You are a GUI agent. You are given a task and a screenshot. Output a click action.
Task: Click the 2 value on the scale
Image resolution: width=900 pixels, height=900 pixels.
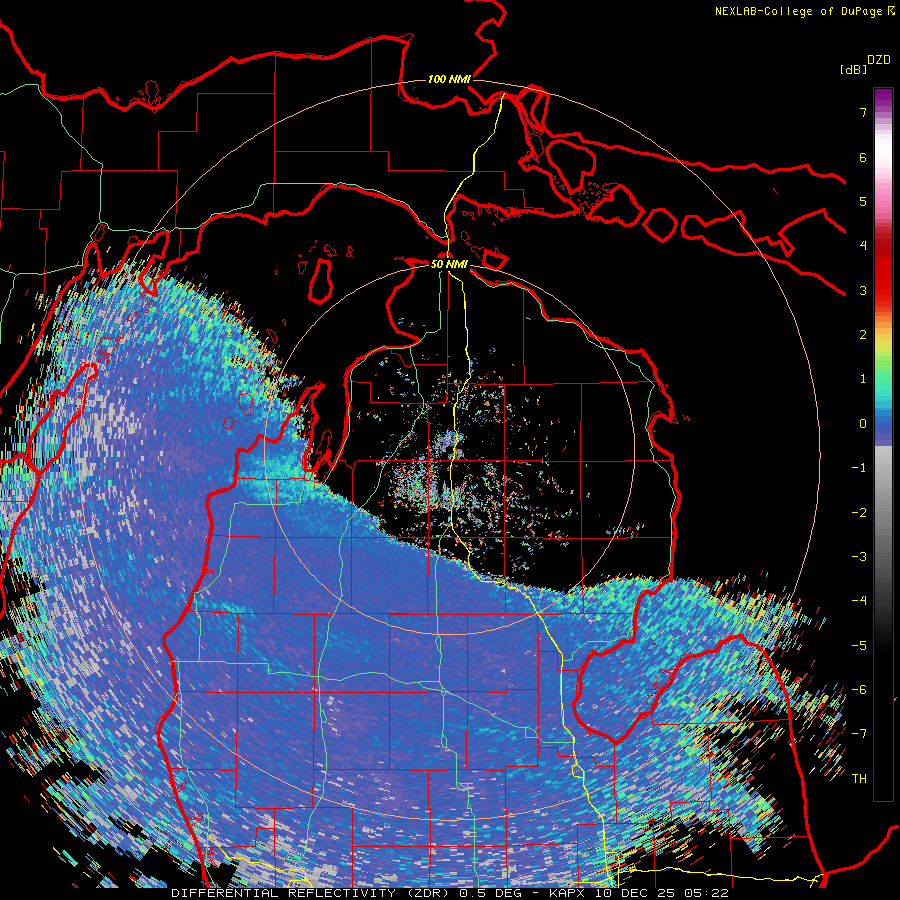(x=863, y=335)
